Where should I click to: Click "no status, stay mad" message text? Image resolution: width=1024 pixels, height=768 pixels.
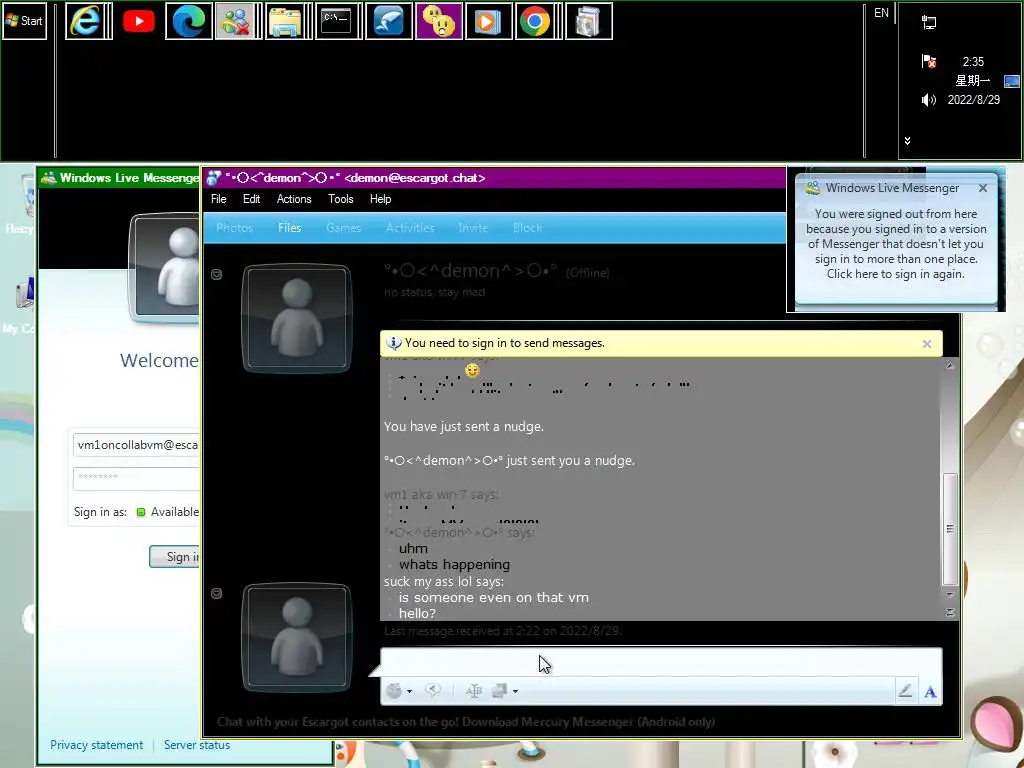pos(434,293)
